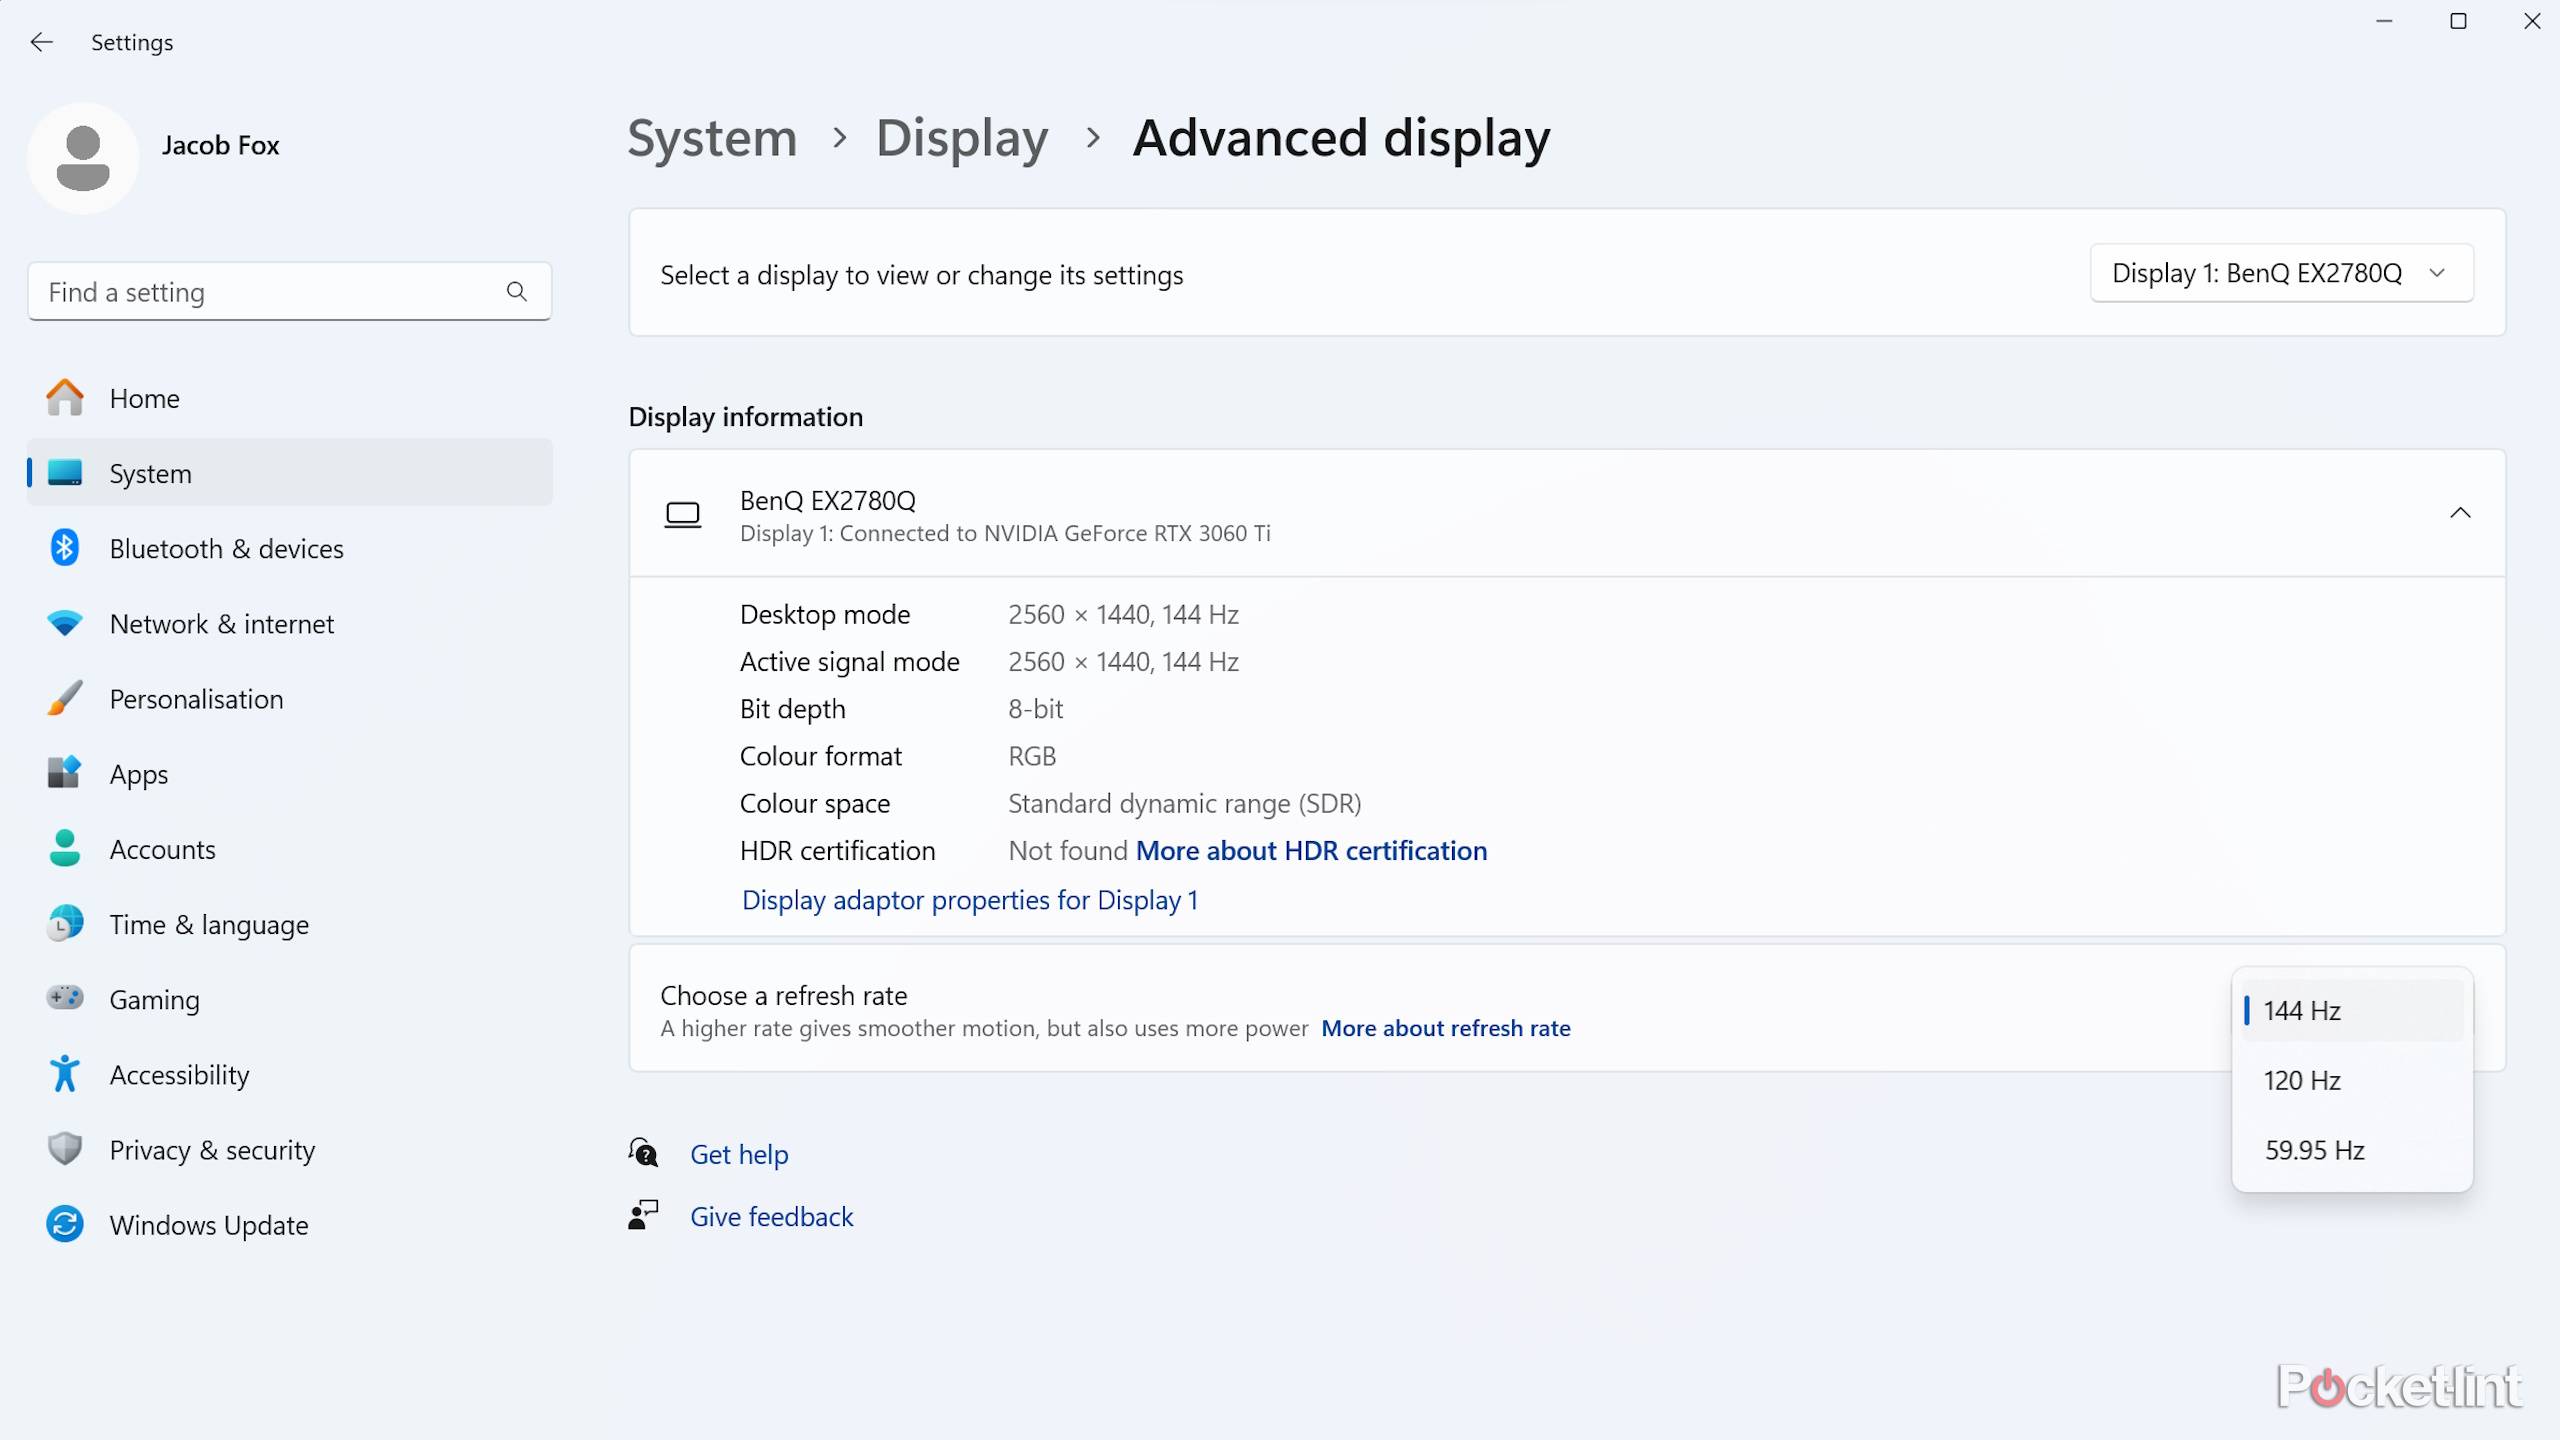This screenshot has height=1440, width=2560.
Task: Select 120 Hz refresh rate option
Action: pos(2352,1080)
